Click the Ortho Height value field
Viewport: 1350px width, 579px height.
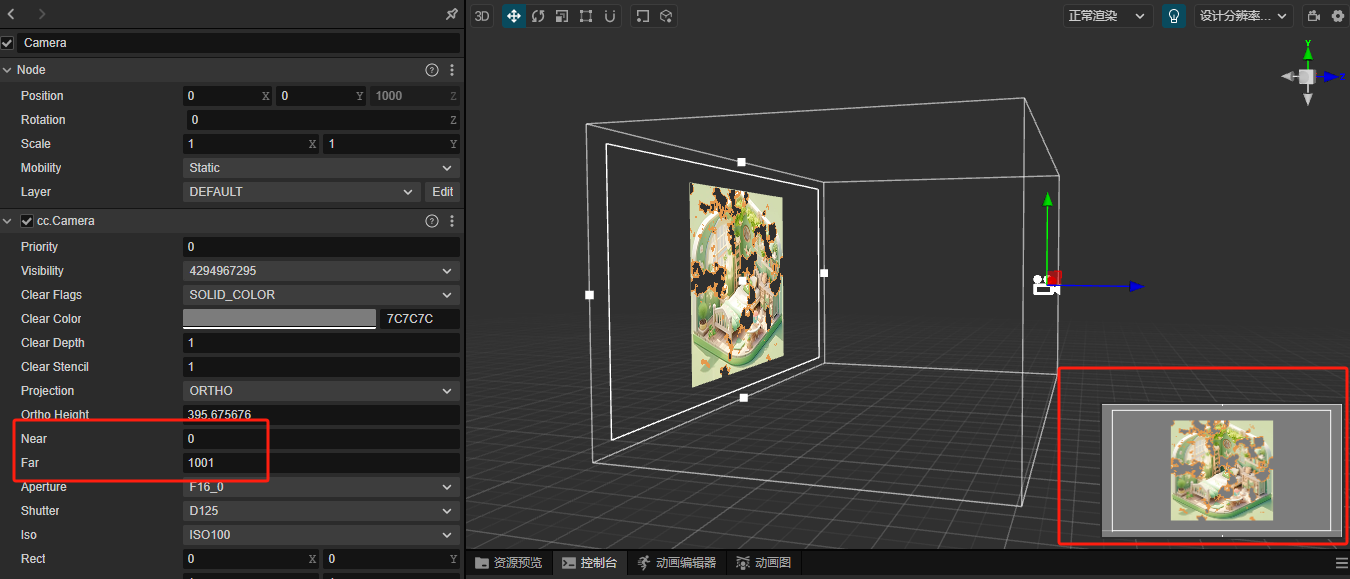point(321,415)
